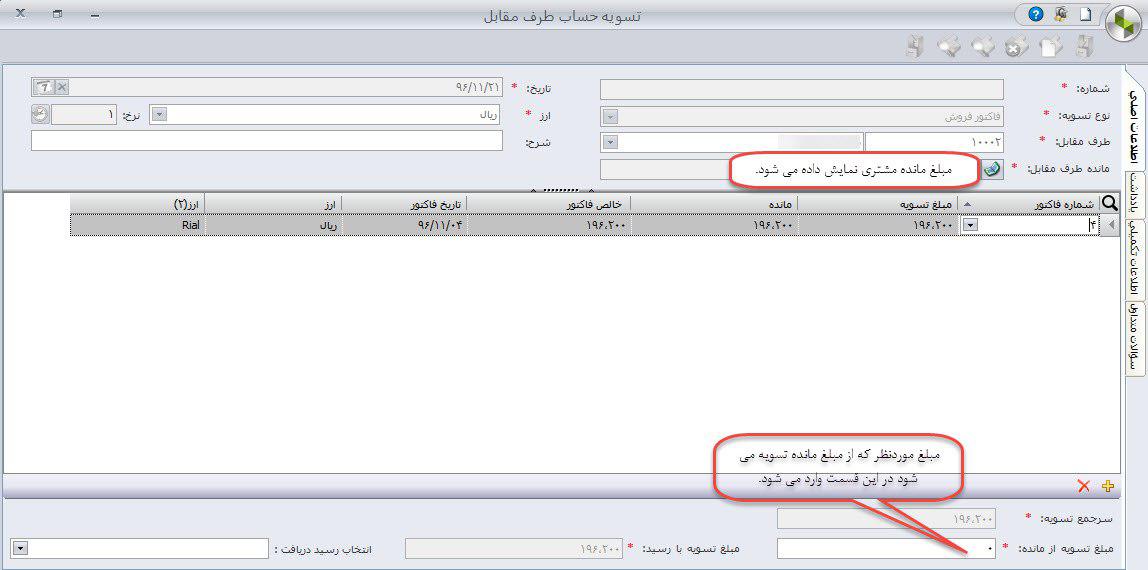Select the خالص فاکتور cell 196,200
The width and height of the screenshot is (1148, 570).
click(548, 225)
